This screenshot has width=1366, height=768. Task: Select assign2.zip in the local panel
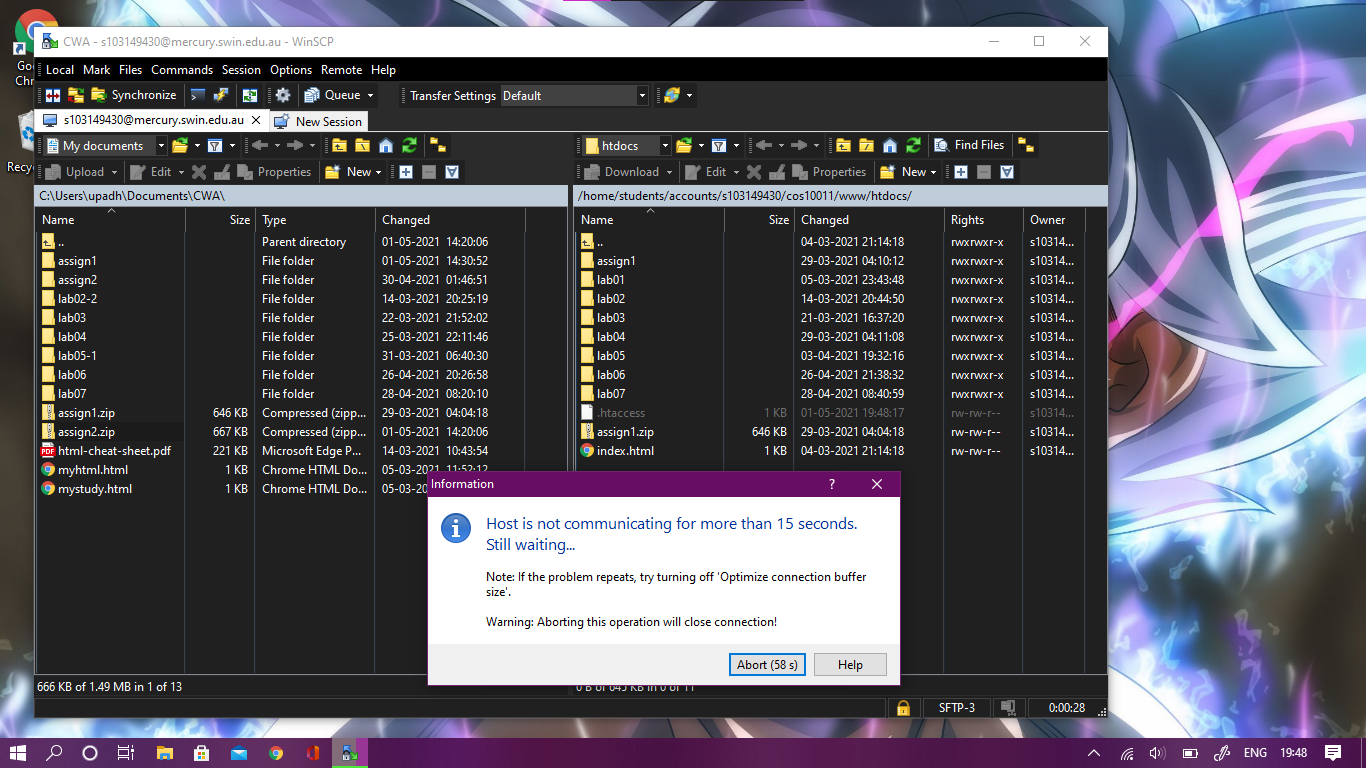(x=86, y=432)
